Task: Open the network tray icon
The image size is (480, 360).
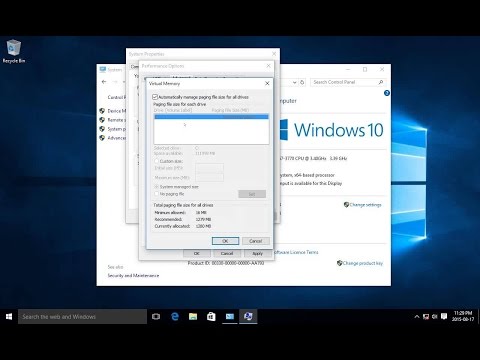Action: click(x=426, y=317)
